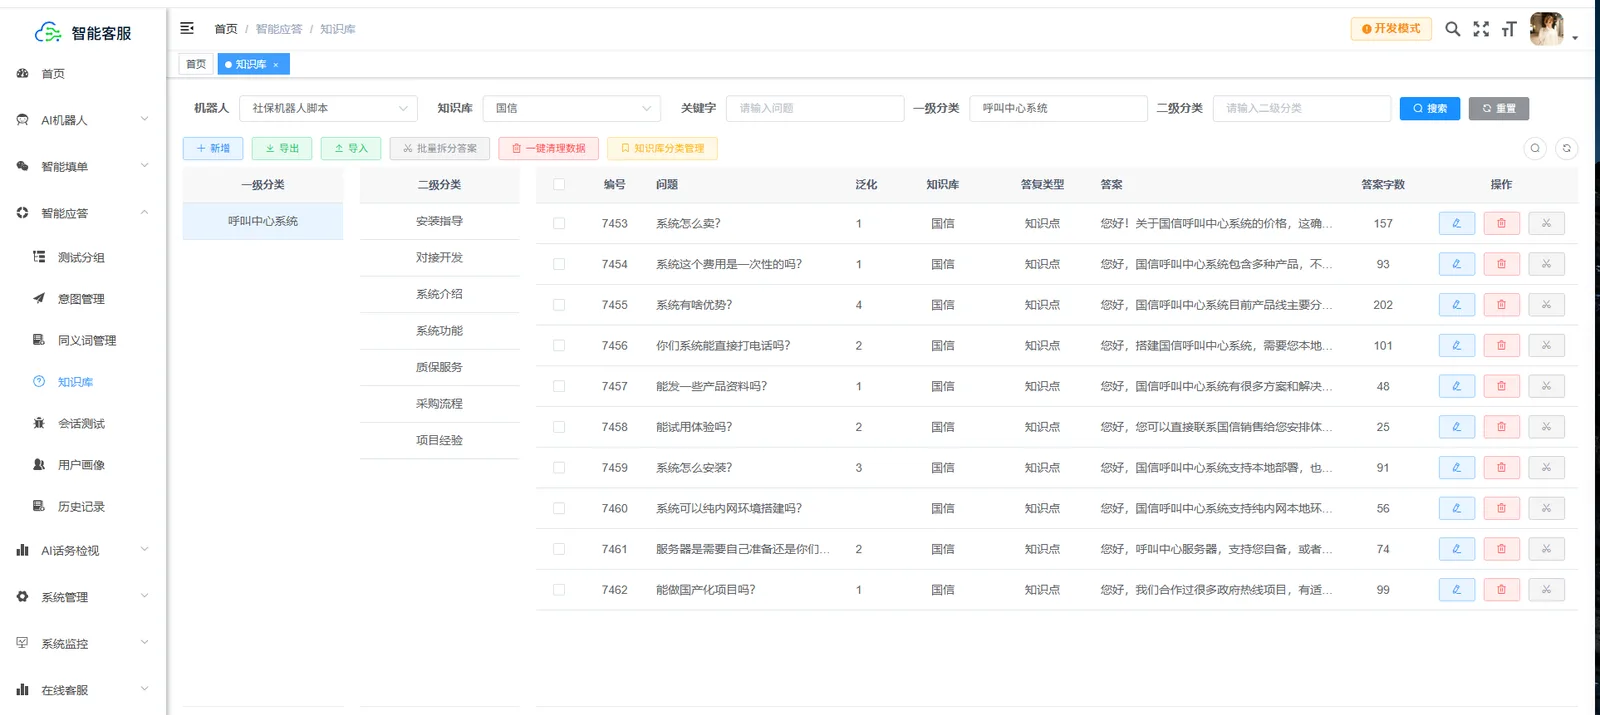Click the 导入 button
Image resolution: width=1600 pixels, height=715 pixels.
[x=351, y=148]
